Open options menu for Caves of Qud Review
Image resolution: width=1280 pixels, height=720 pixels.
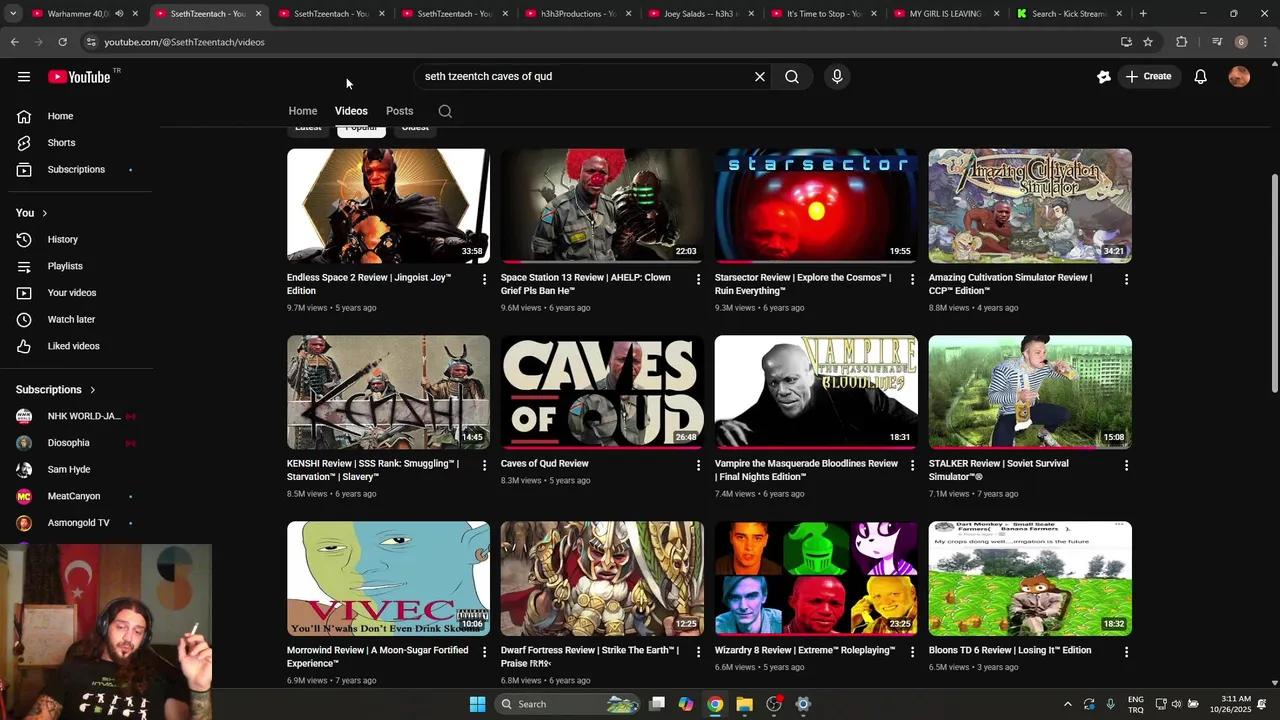click(698, 465)
